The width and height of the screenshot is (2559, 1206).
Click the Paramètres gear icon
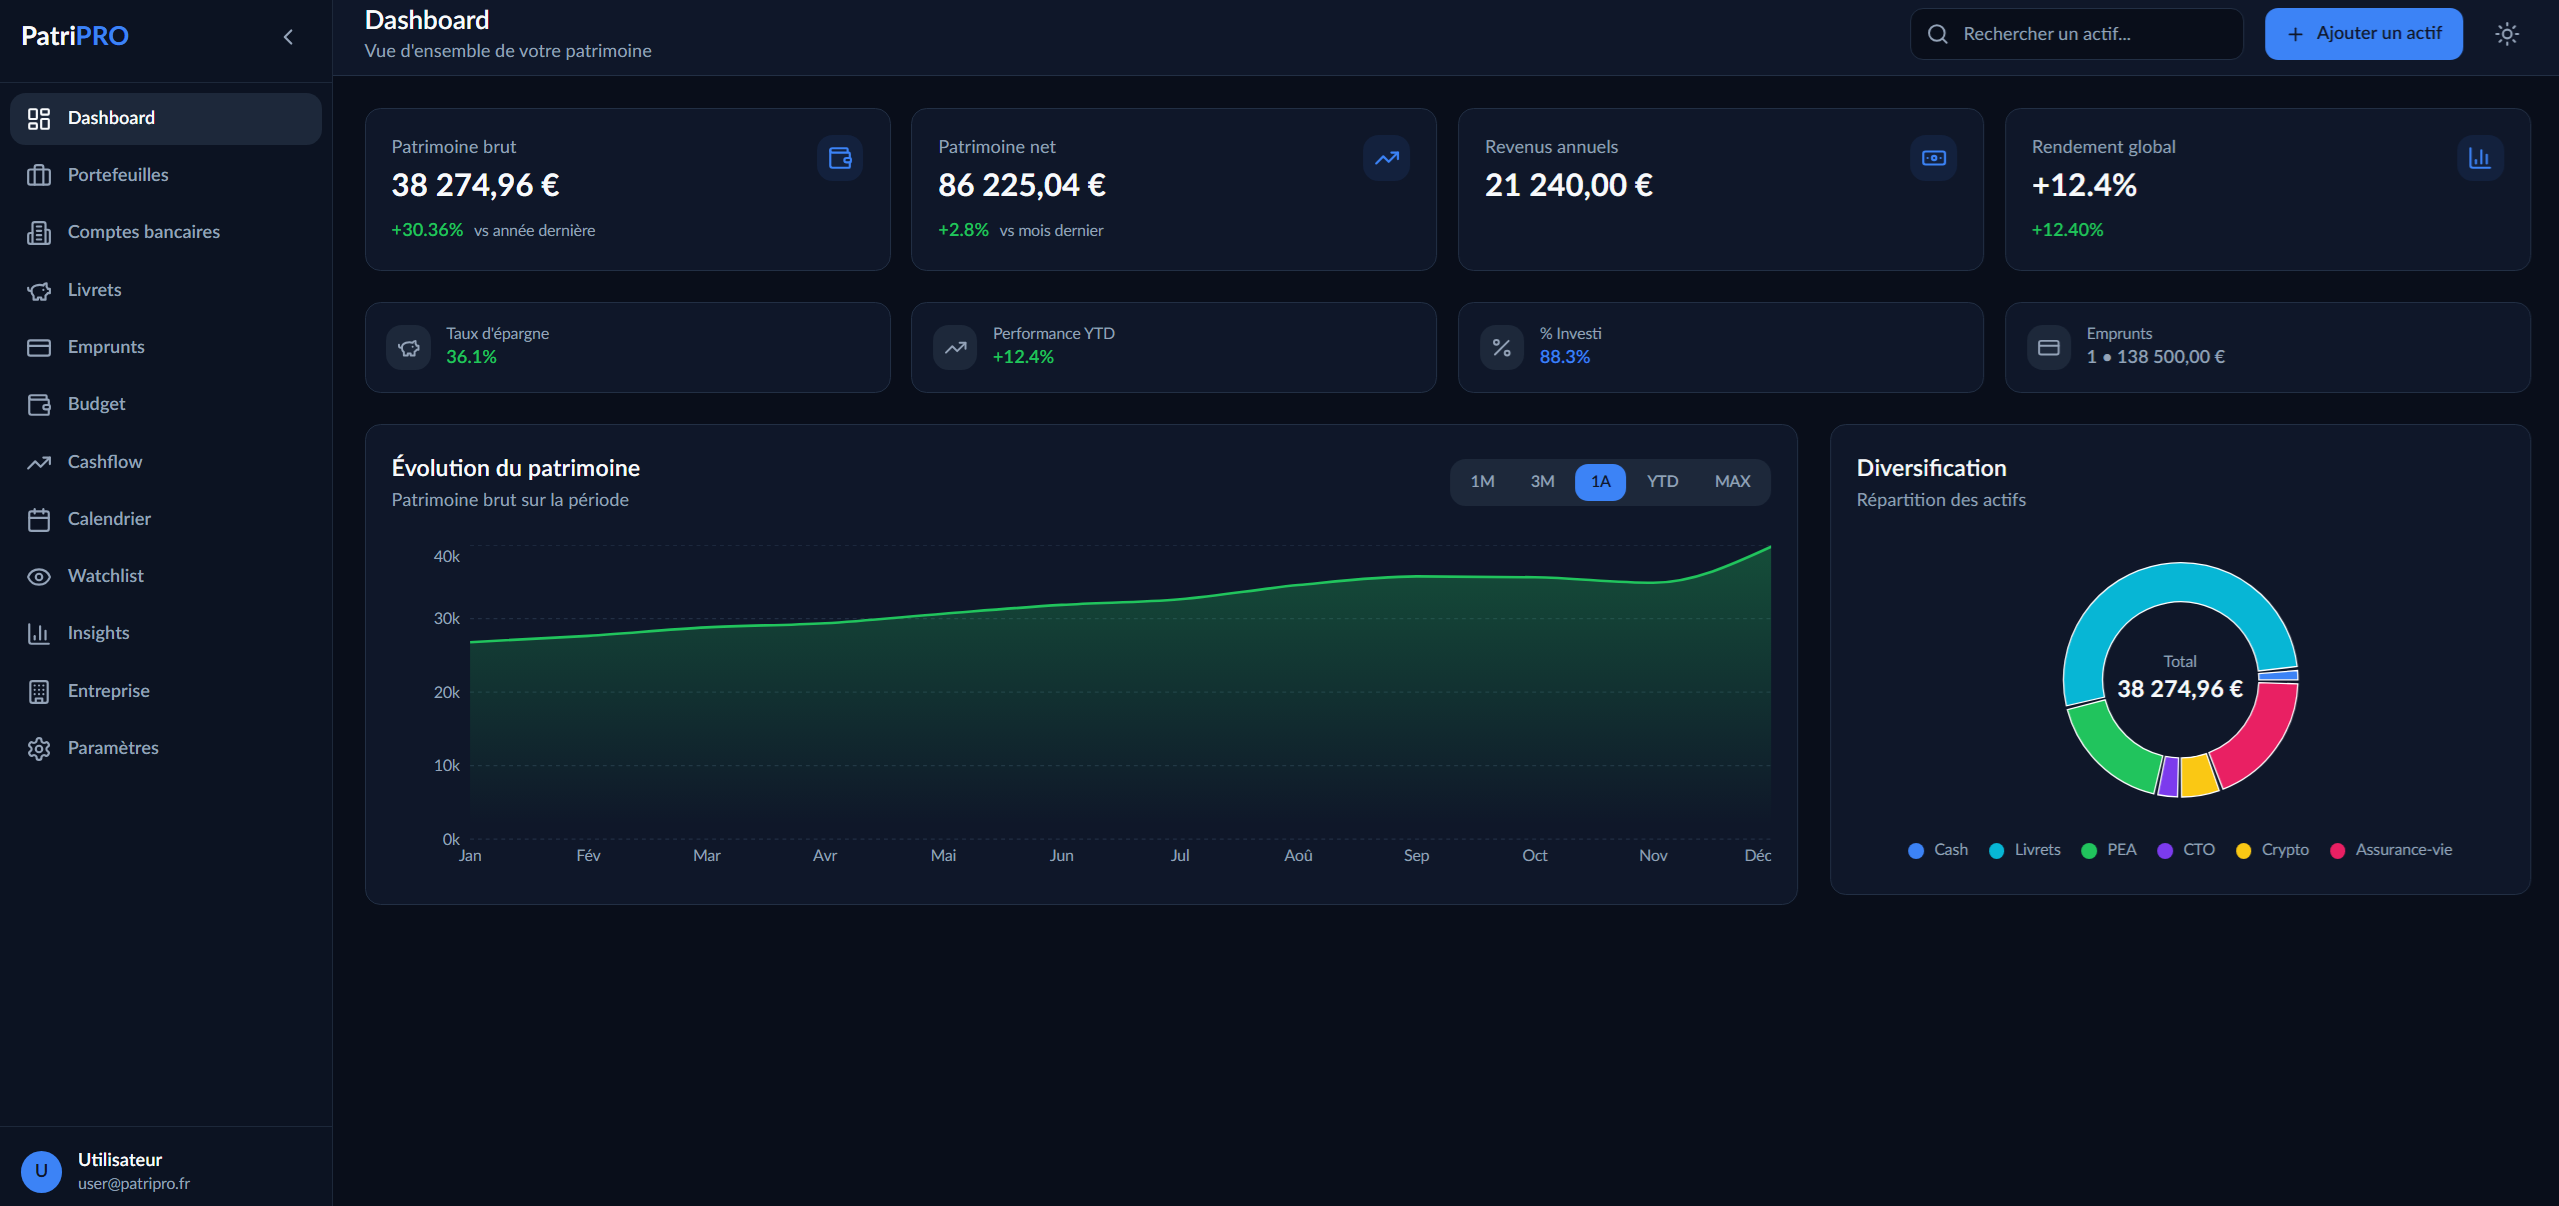(39, 748)
